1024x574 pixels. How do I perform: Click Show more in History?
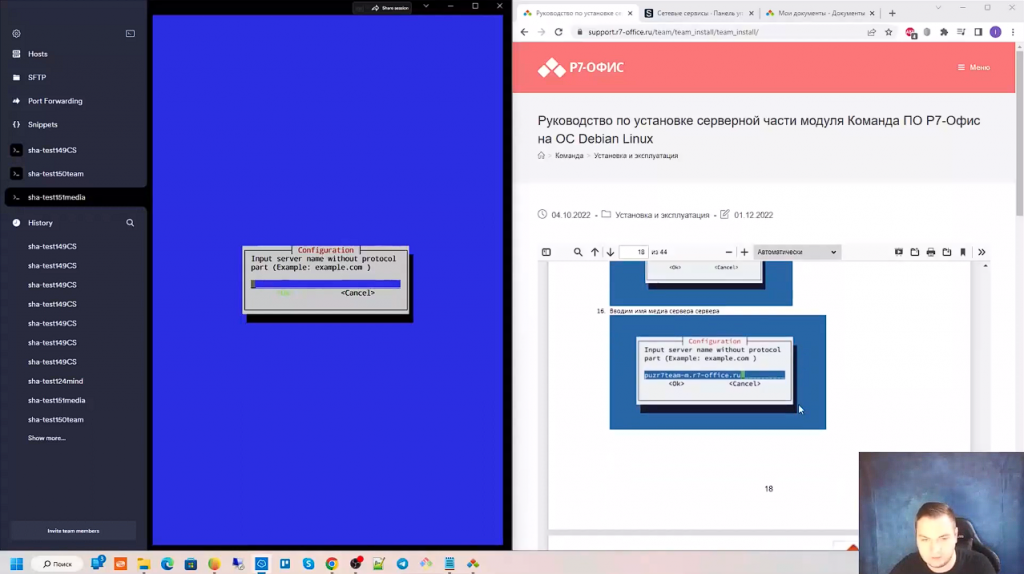[x=46, y=438]
